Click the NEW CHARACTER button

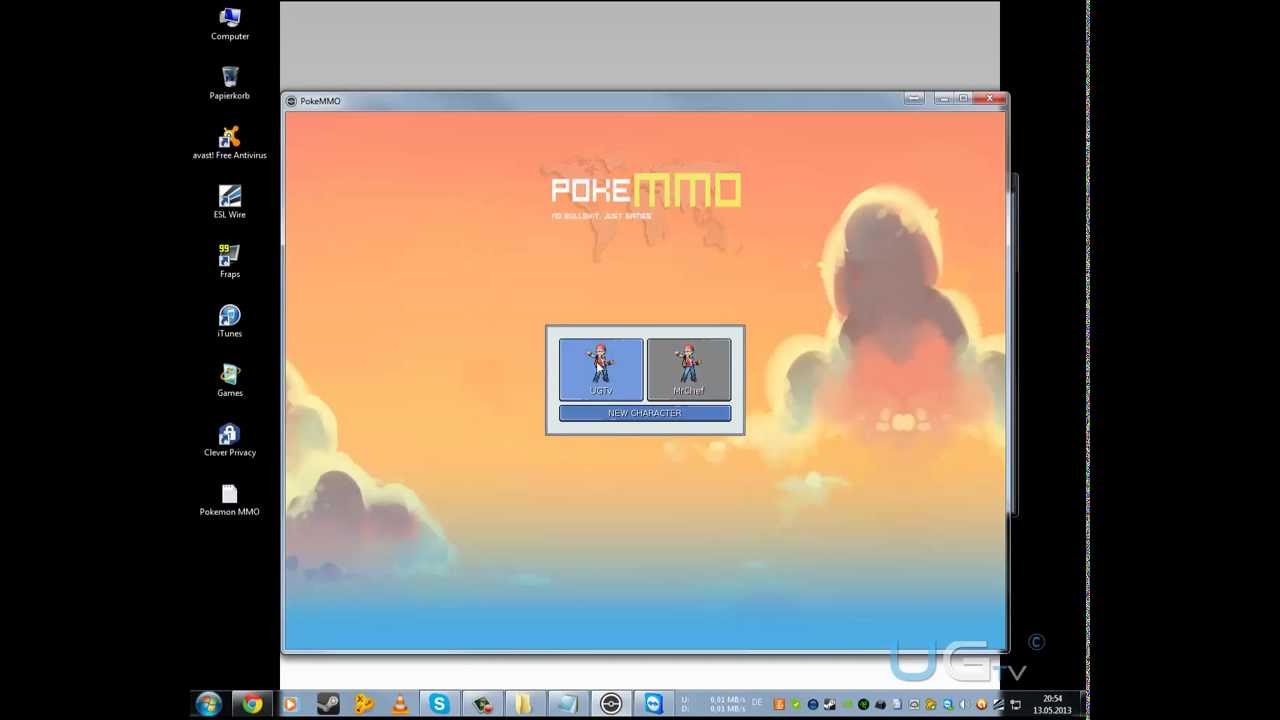645,413
